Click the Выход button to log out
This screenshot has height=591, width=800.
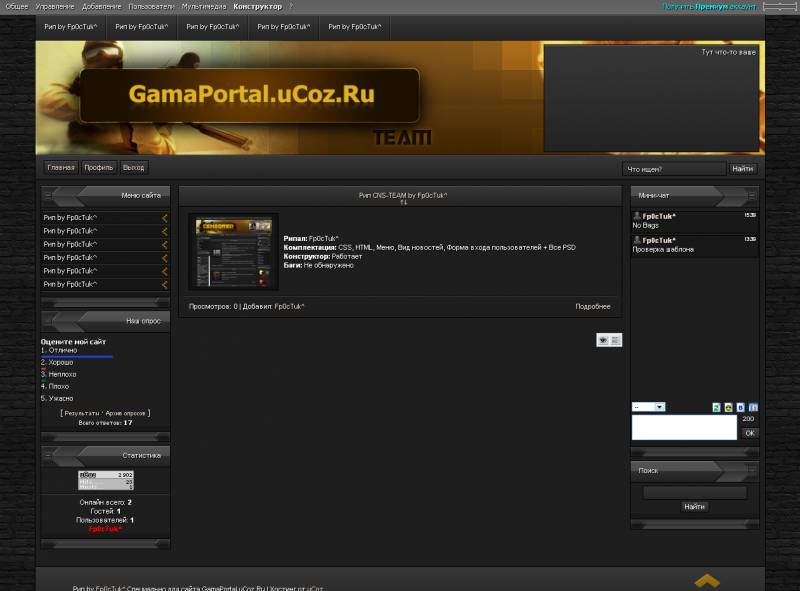coord(134,167)
